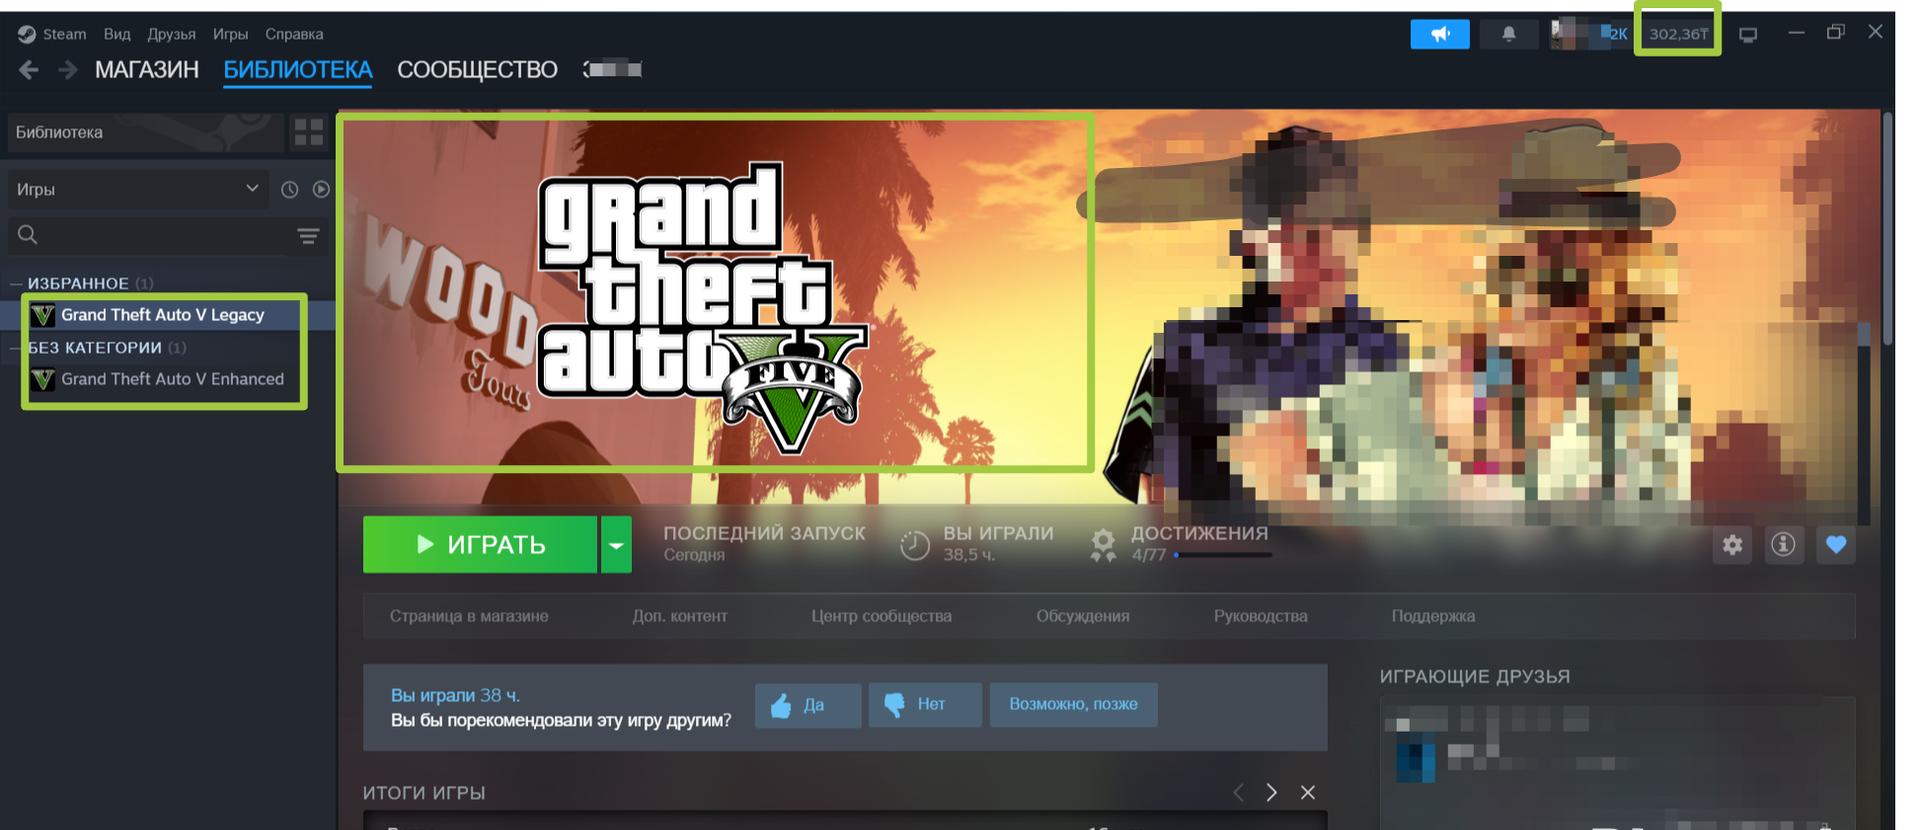Collapse the Избранное category

pyautogui.click(x=16, y=284)
